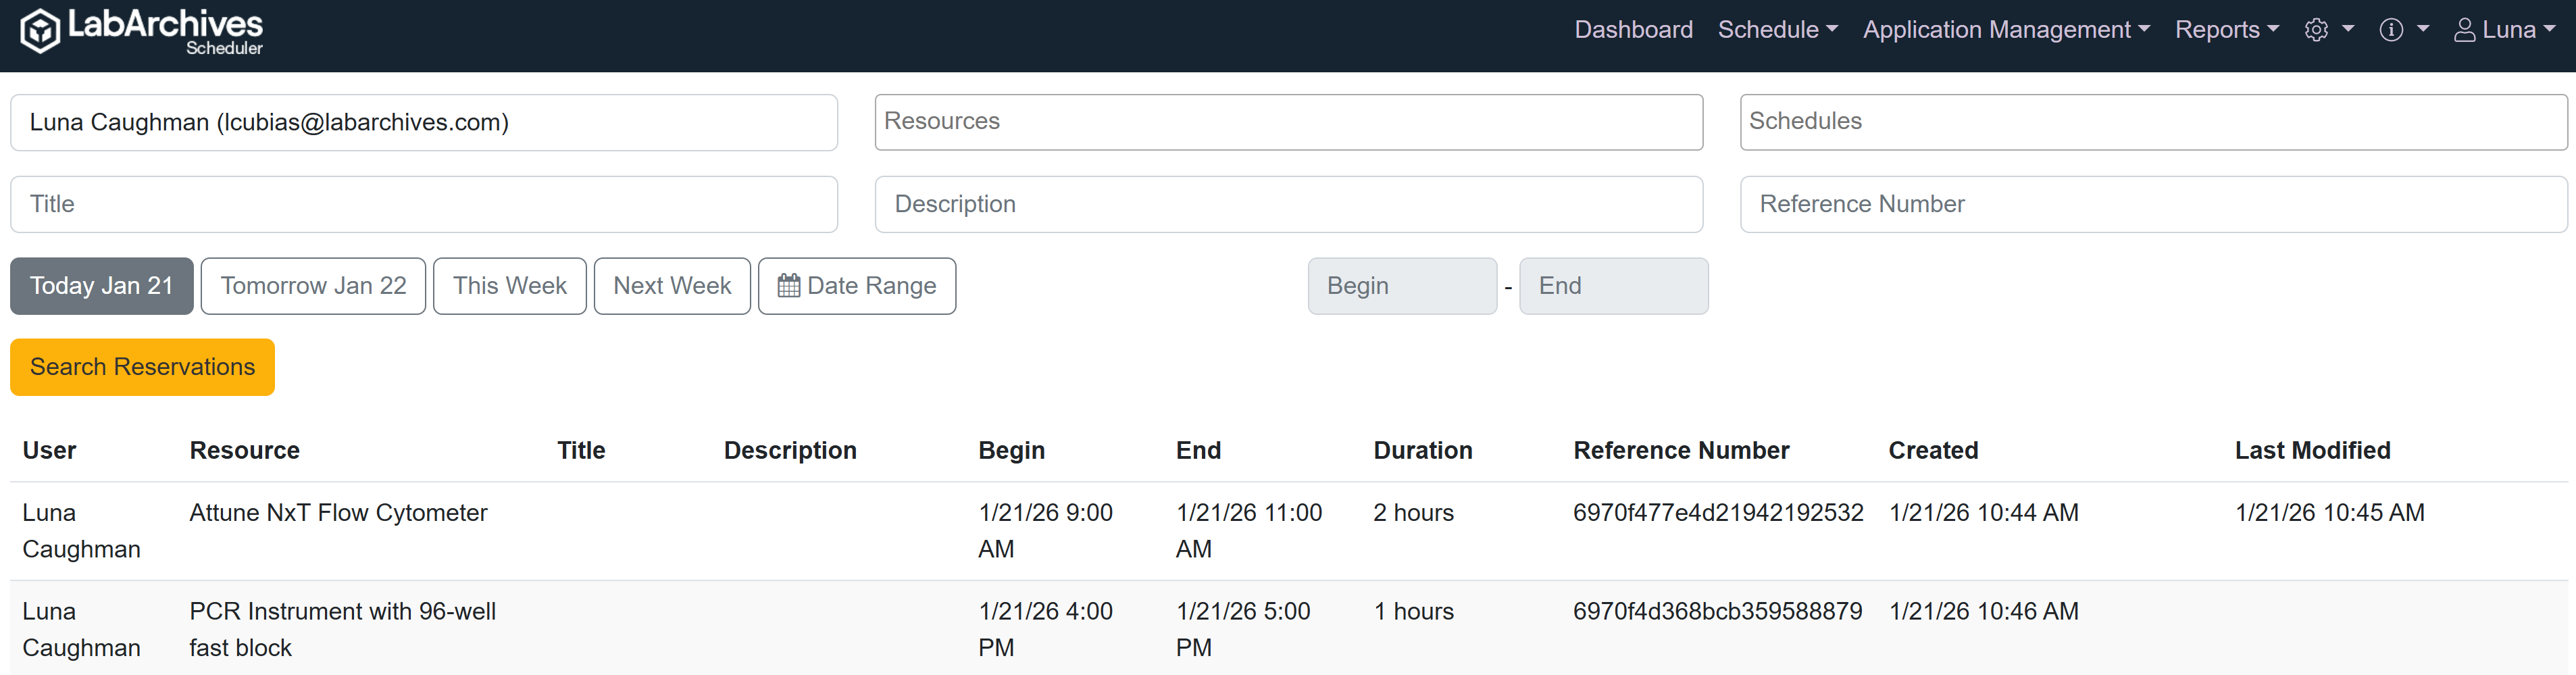The height and width of the screenshot is (675, 2576).
Task: Click into the Reference Number field
Action: 2153,204
